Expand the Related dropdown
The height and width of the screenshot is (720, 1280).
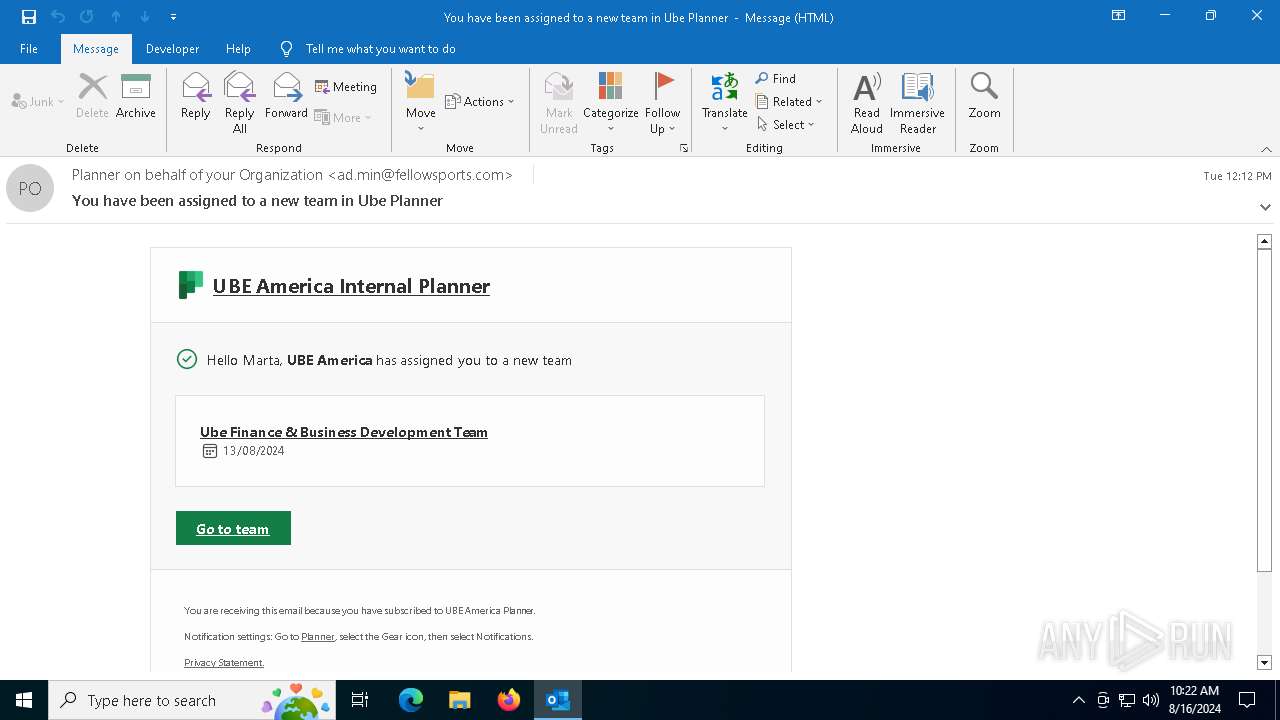(789, 101)
